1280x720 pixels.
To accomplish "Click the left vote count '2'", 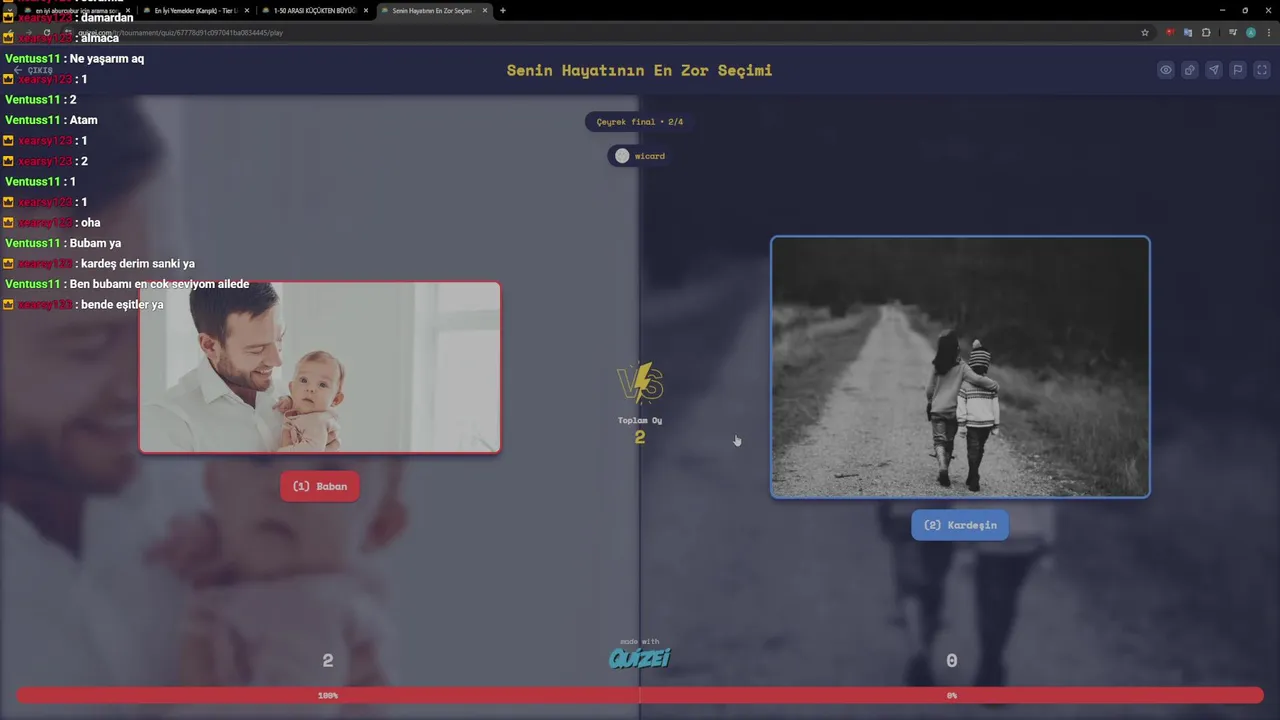I will pyautogui.click(x=328, y=661).
